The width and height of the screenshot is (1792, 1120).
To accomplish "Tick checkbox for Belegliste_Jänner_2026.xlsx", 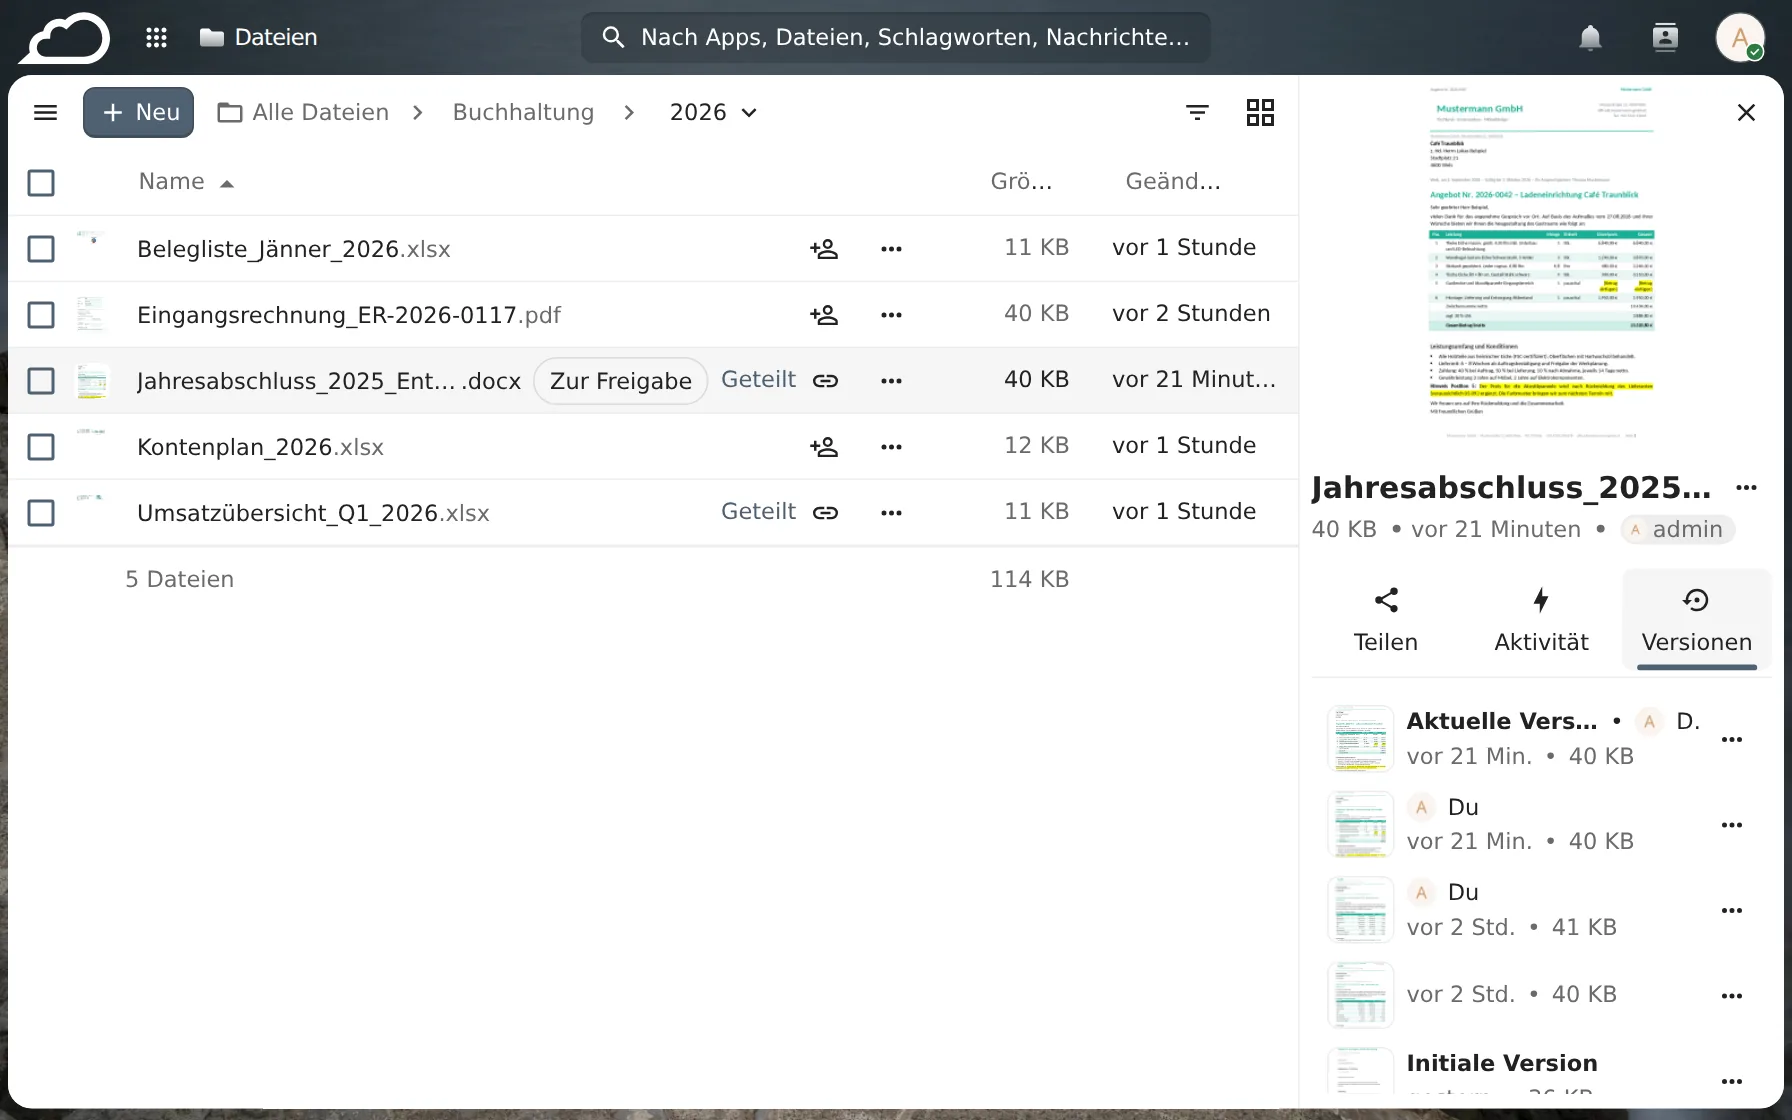I will click(x=41, y=249).
